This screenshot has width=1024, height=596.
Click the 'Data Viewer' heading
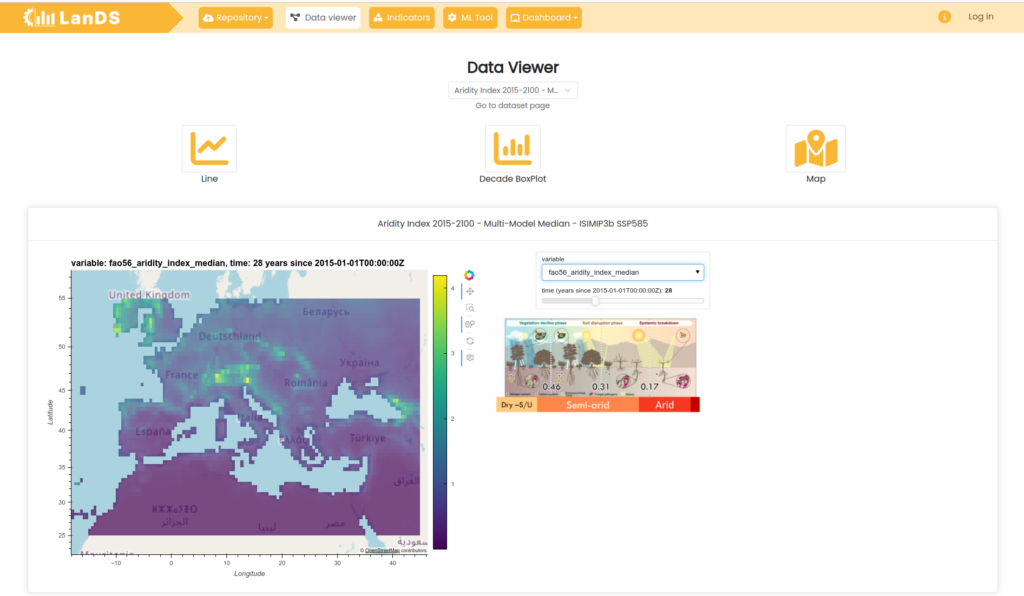tap(513, 67)
